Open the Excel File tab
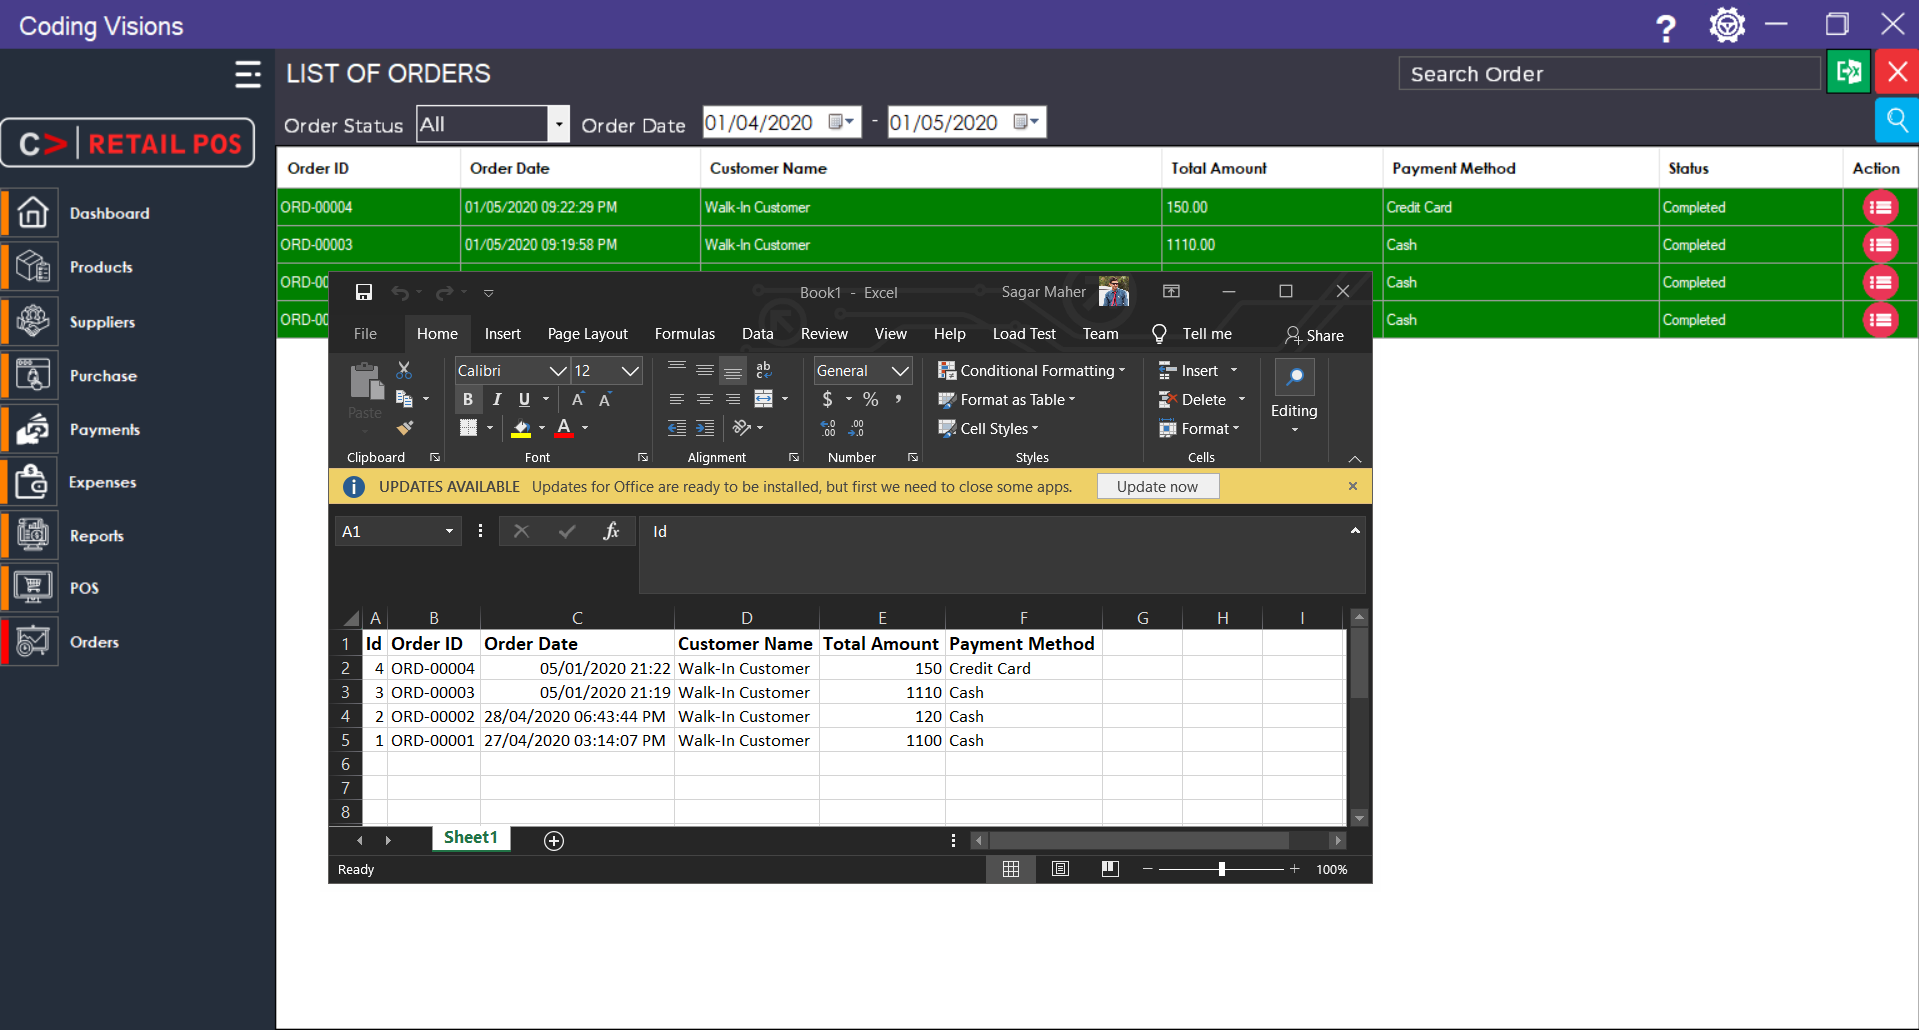 pos(365,334)
